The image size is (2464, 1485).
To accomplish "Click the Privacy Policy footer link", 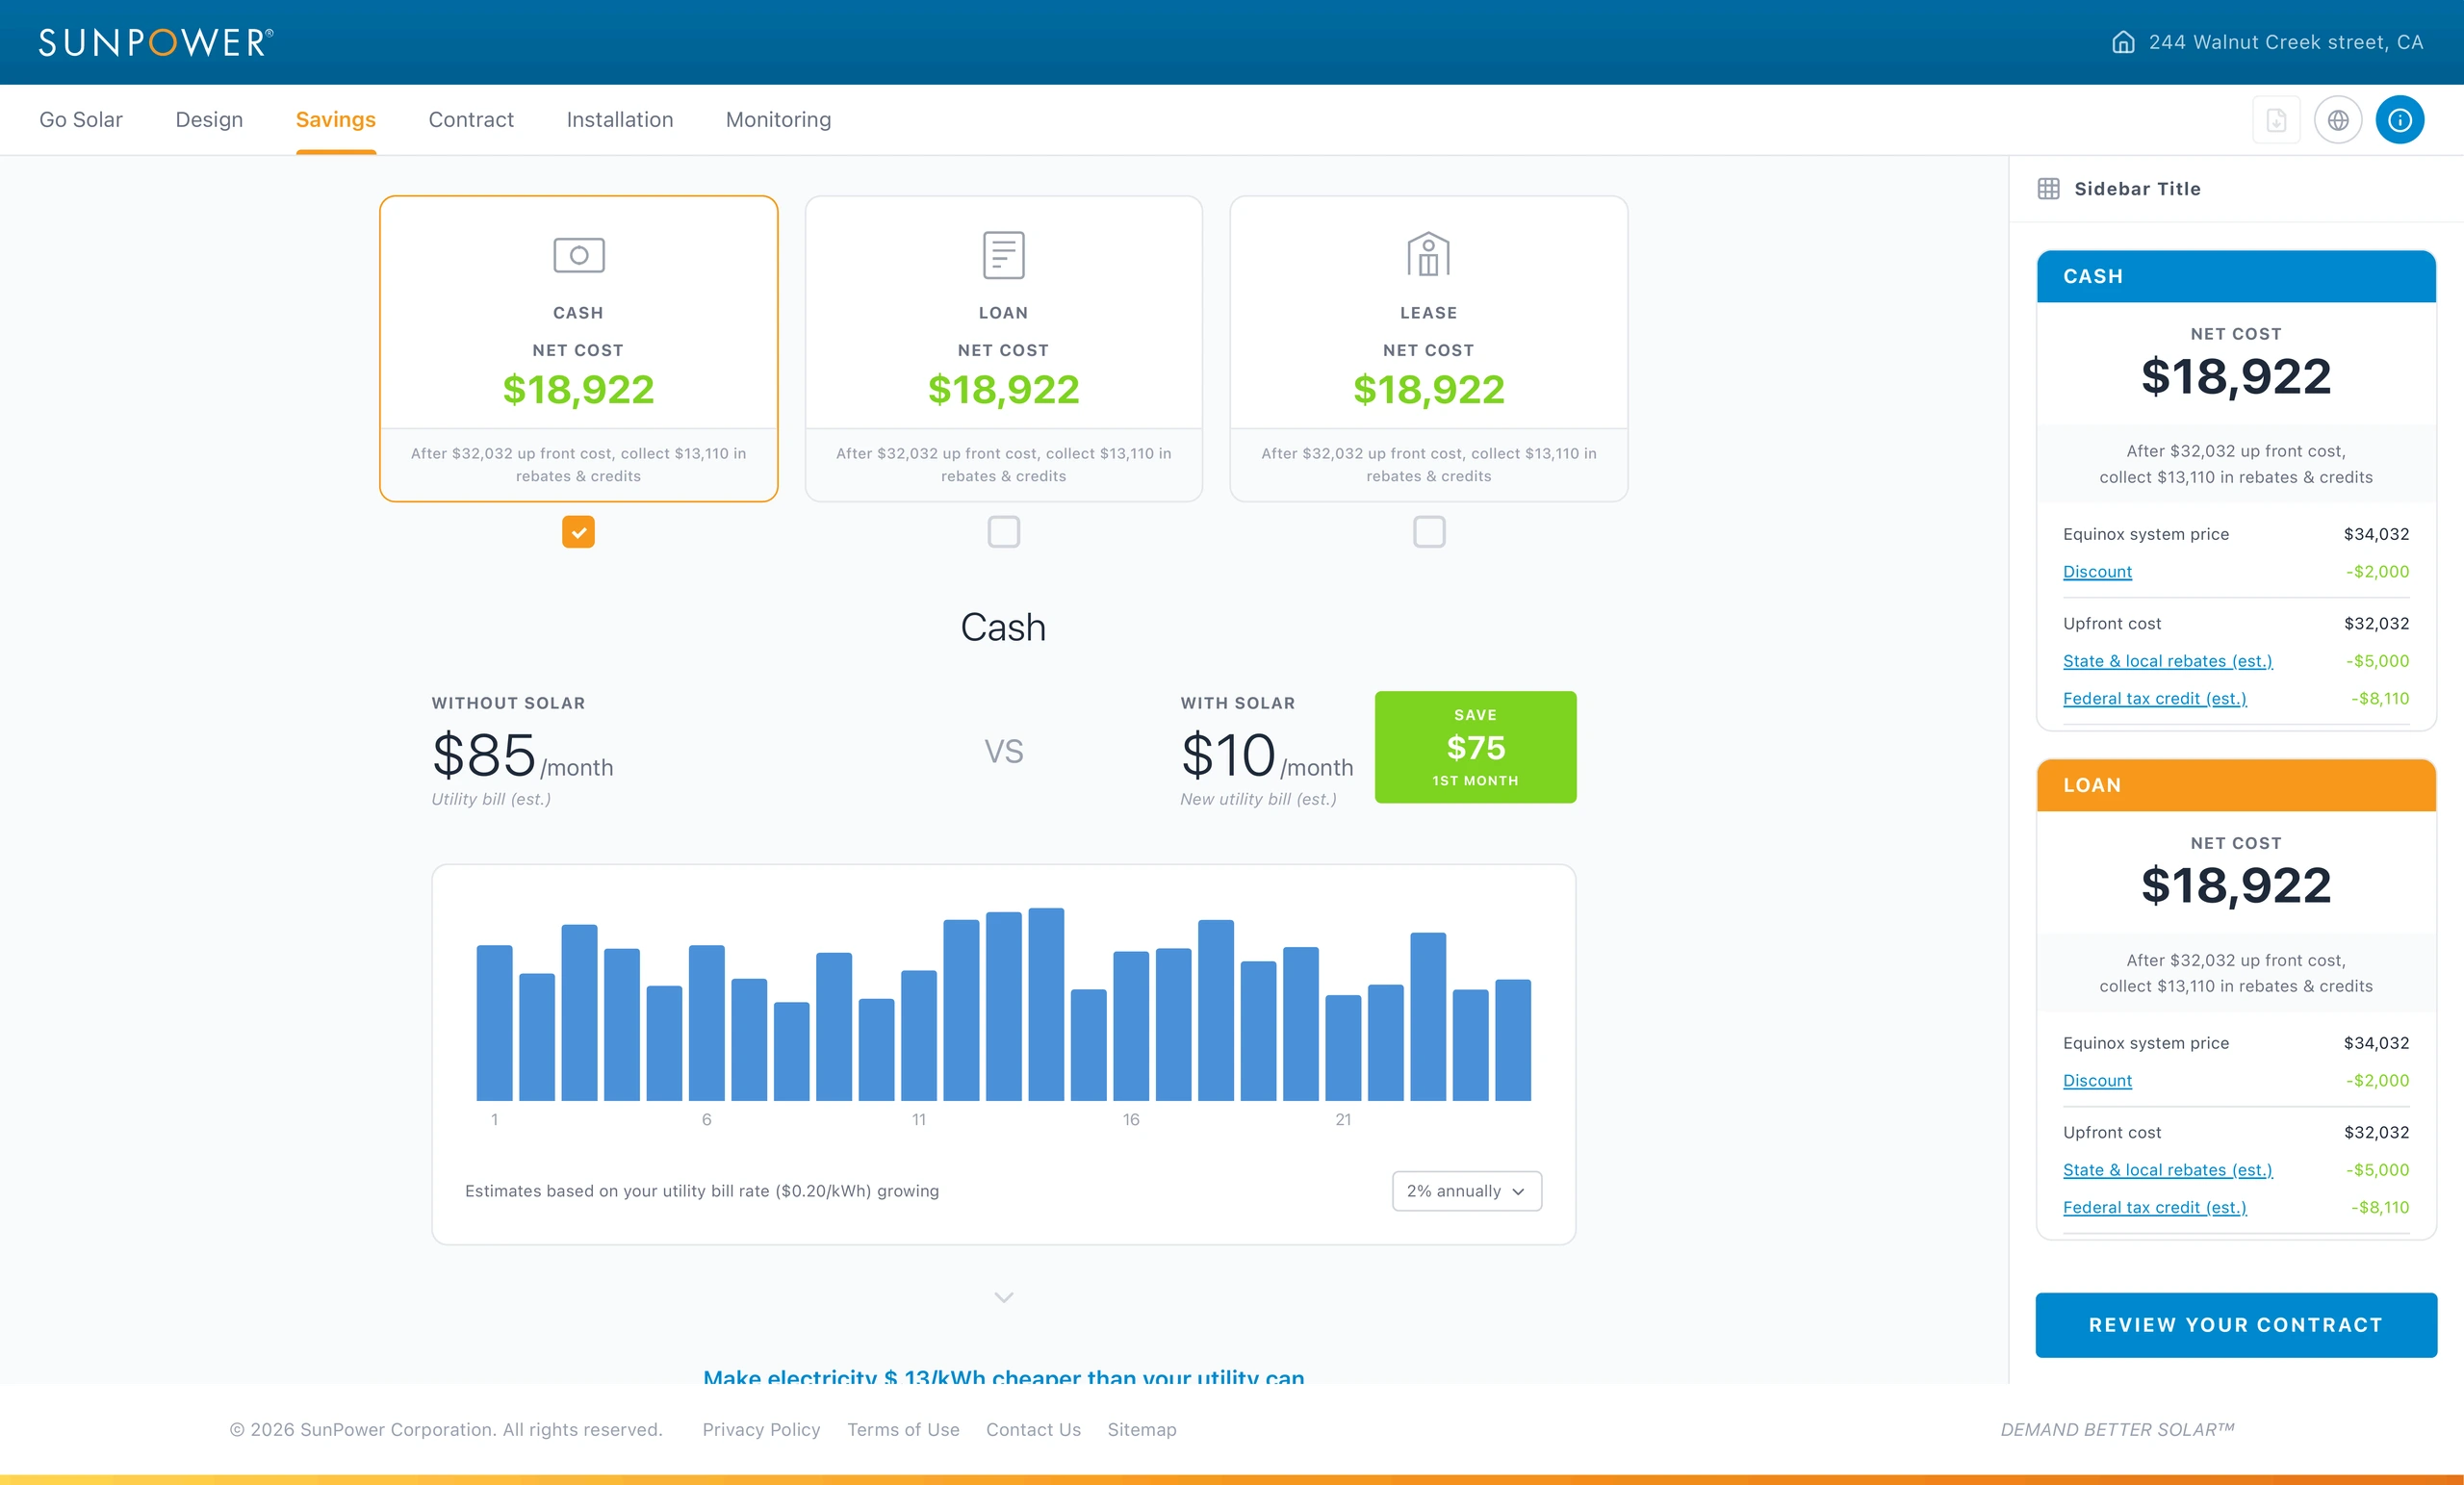I will [761, 1430].
